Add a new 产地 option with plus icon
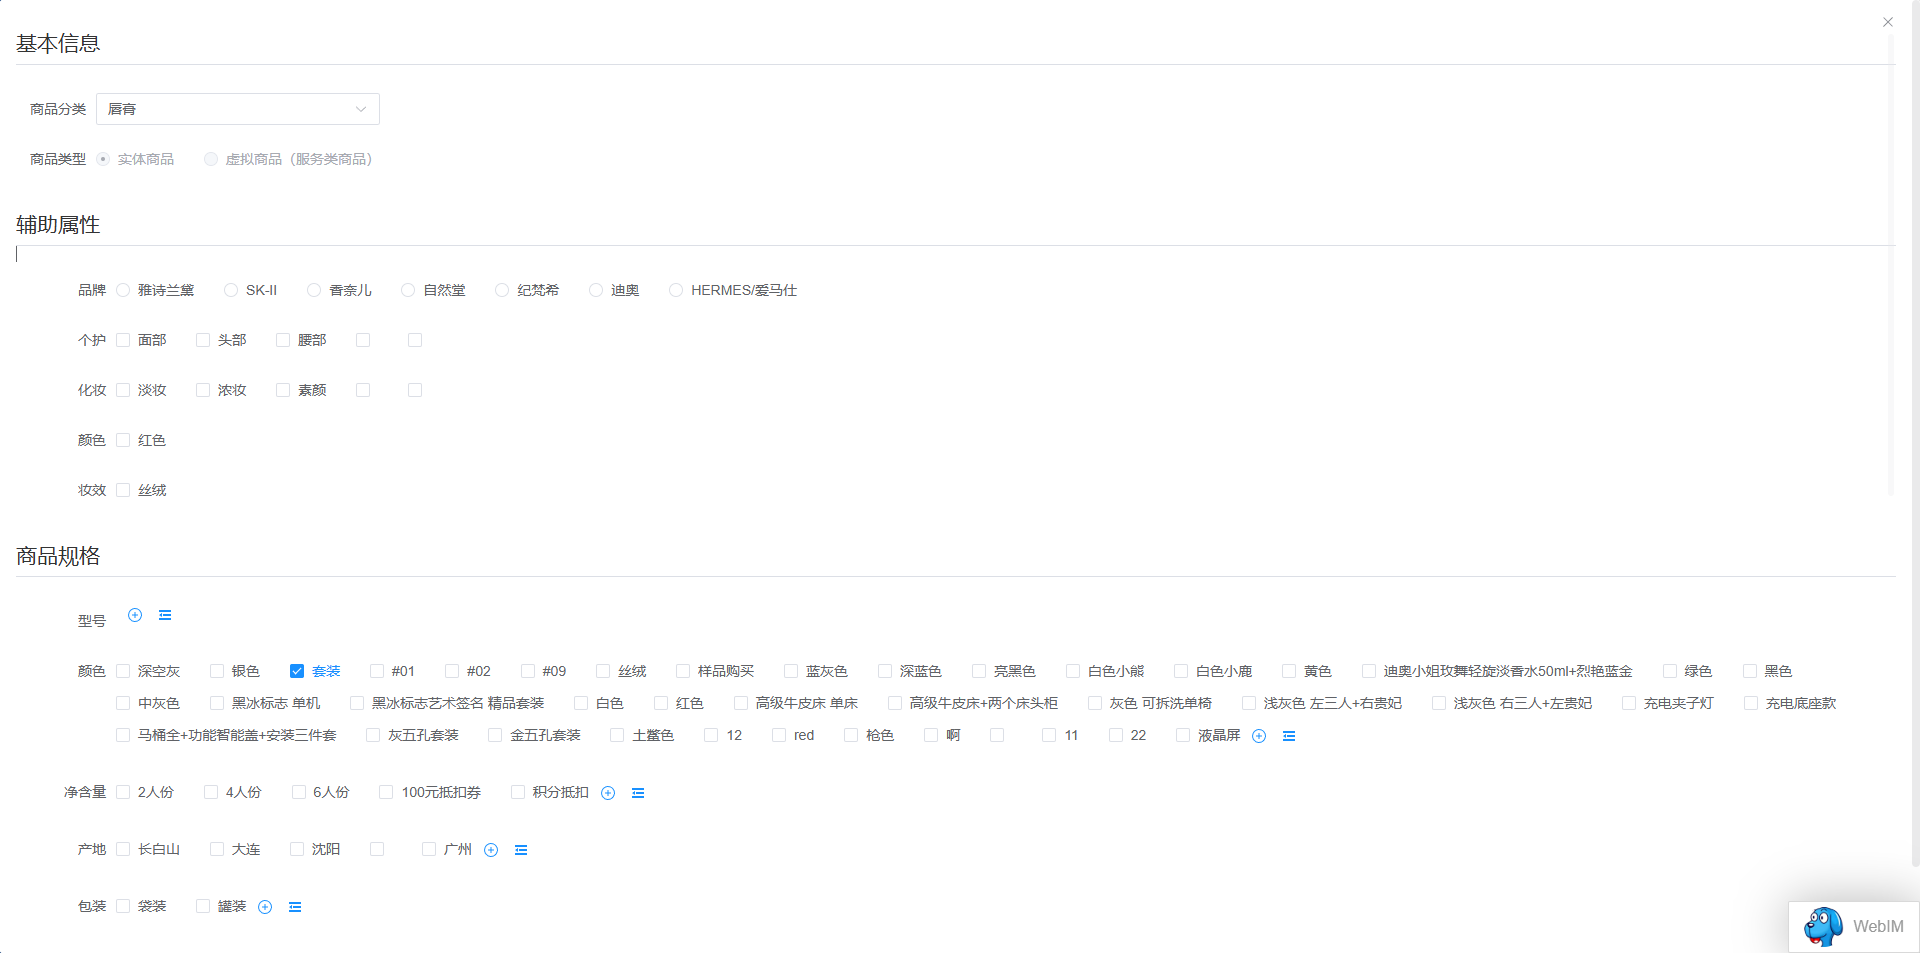The width and height of the screenshot is (1920, 953). pyautogui.click(x=491, y=850)
